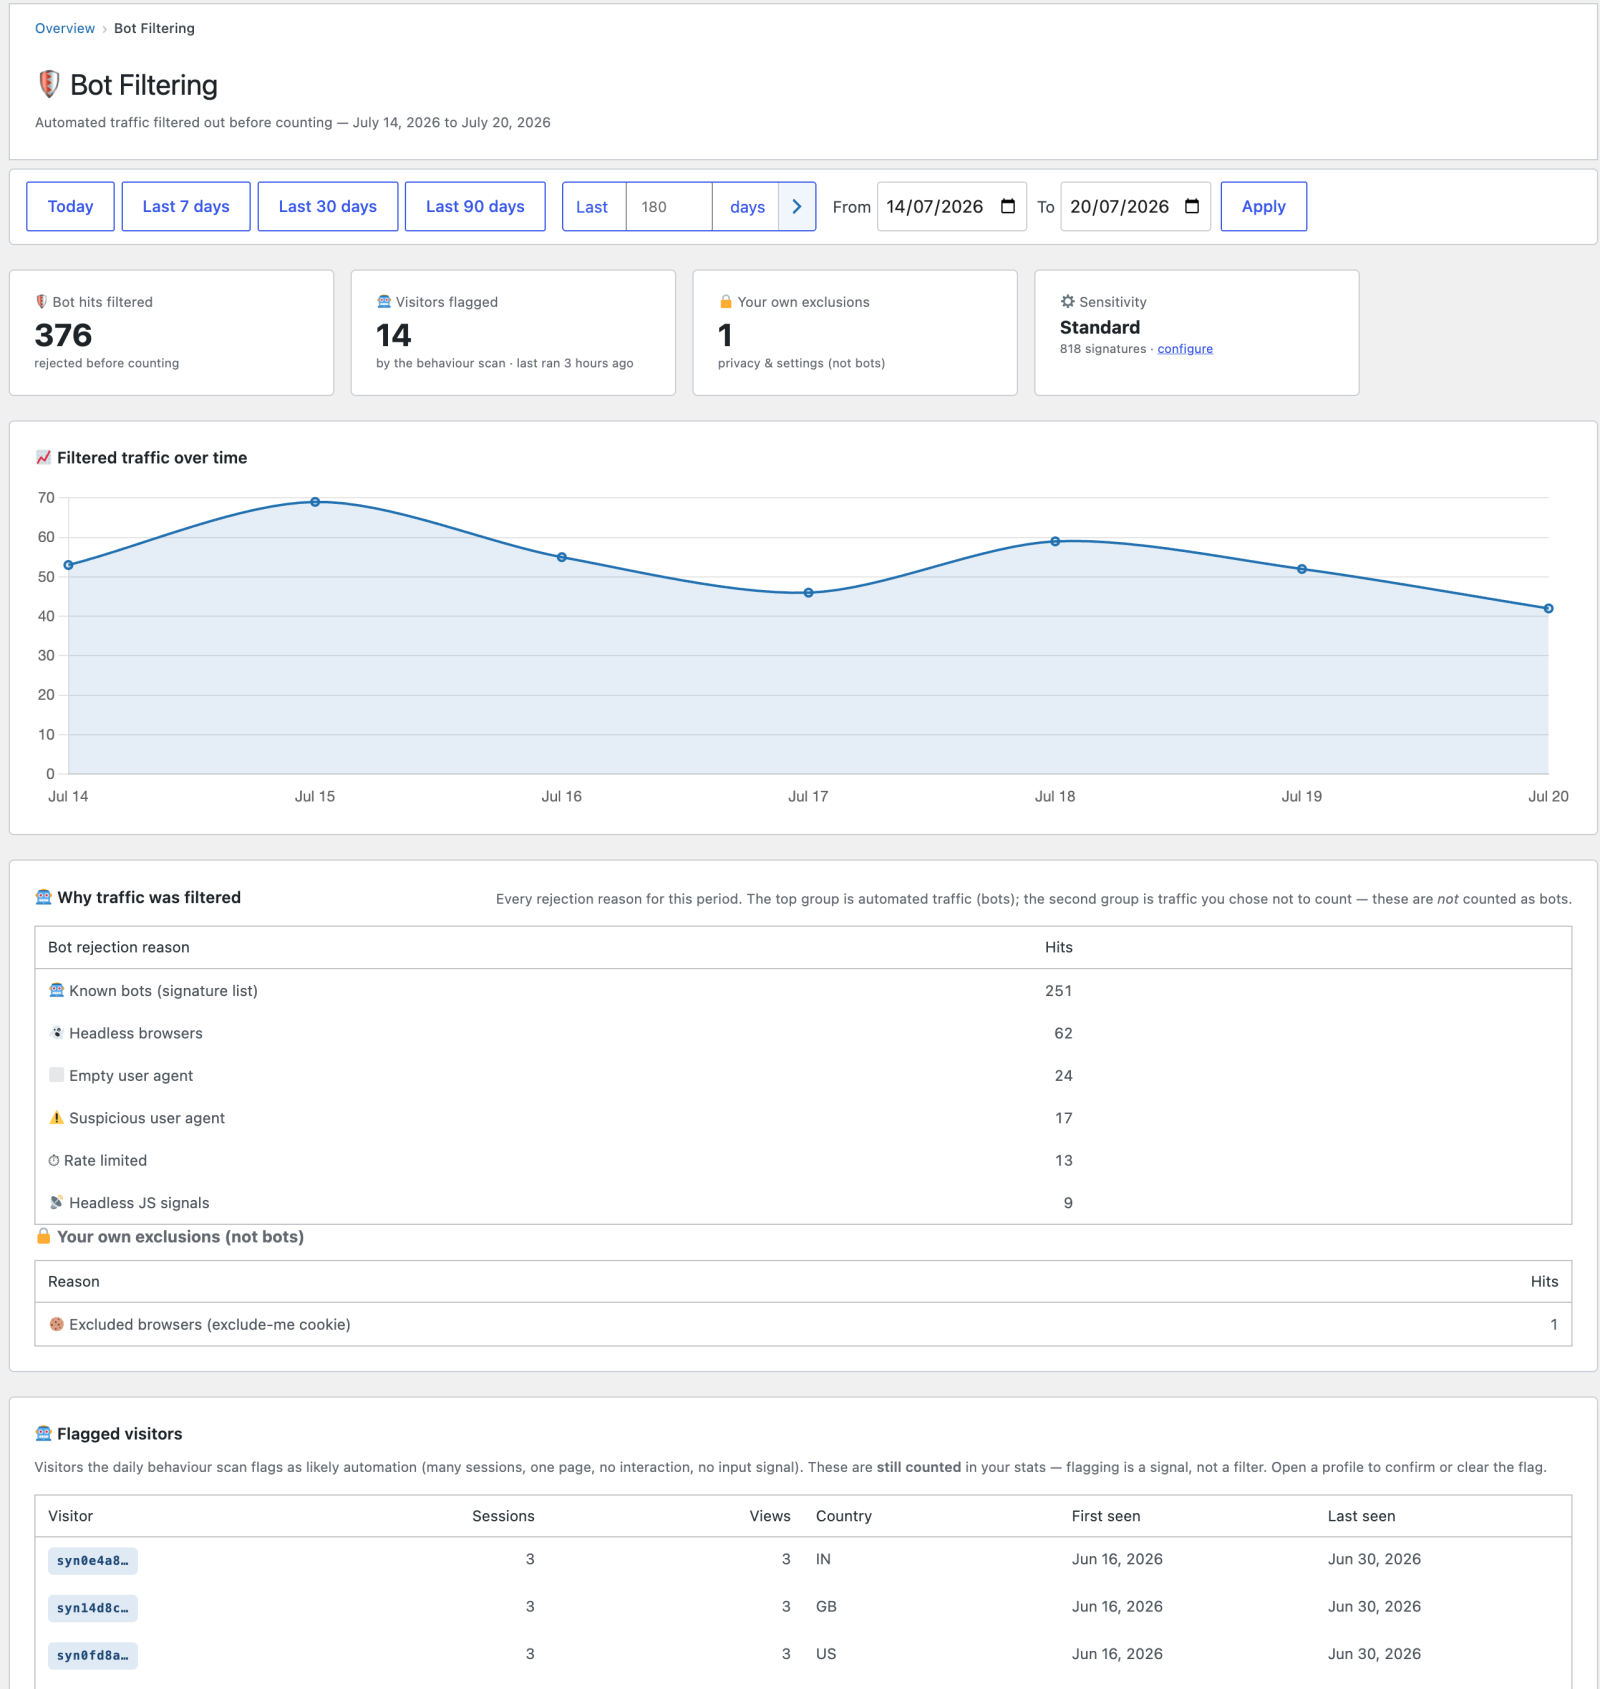Image resolution: width=1600 pixels, height=1689 pixels.
Task: Click the Country column header
Action: [844, 1516]
